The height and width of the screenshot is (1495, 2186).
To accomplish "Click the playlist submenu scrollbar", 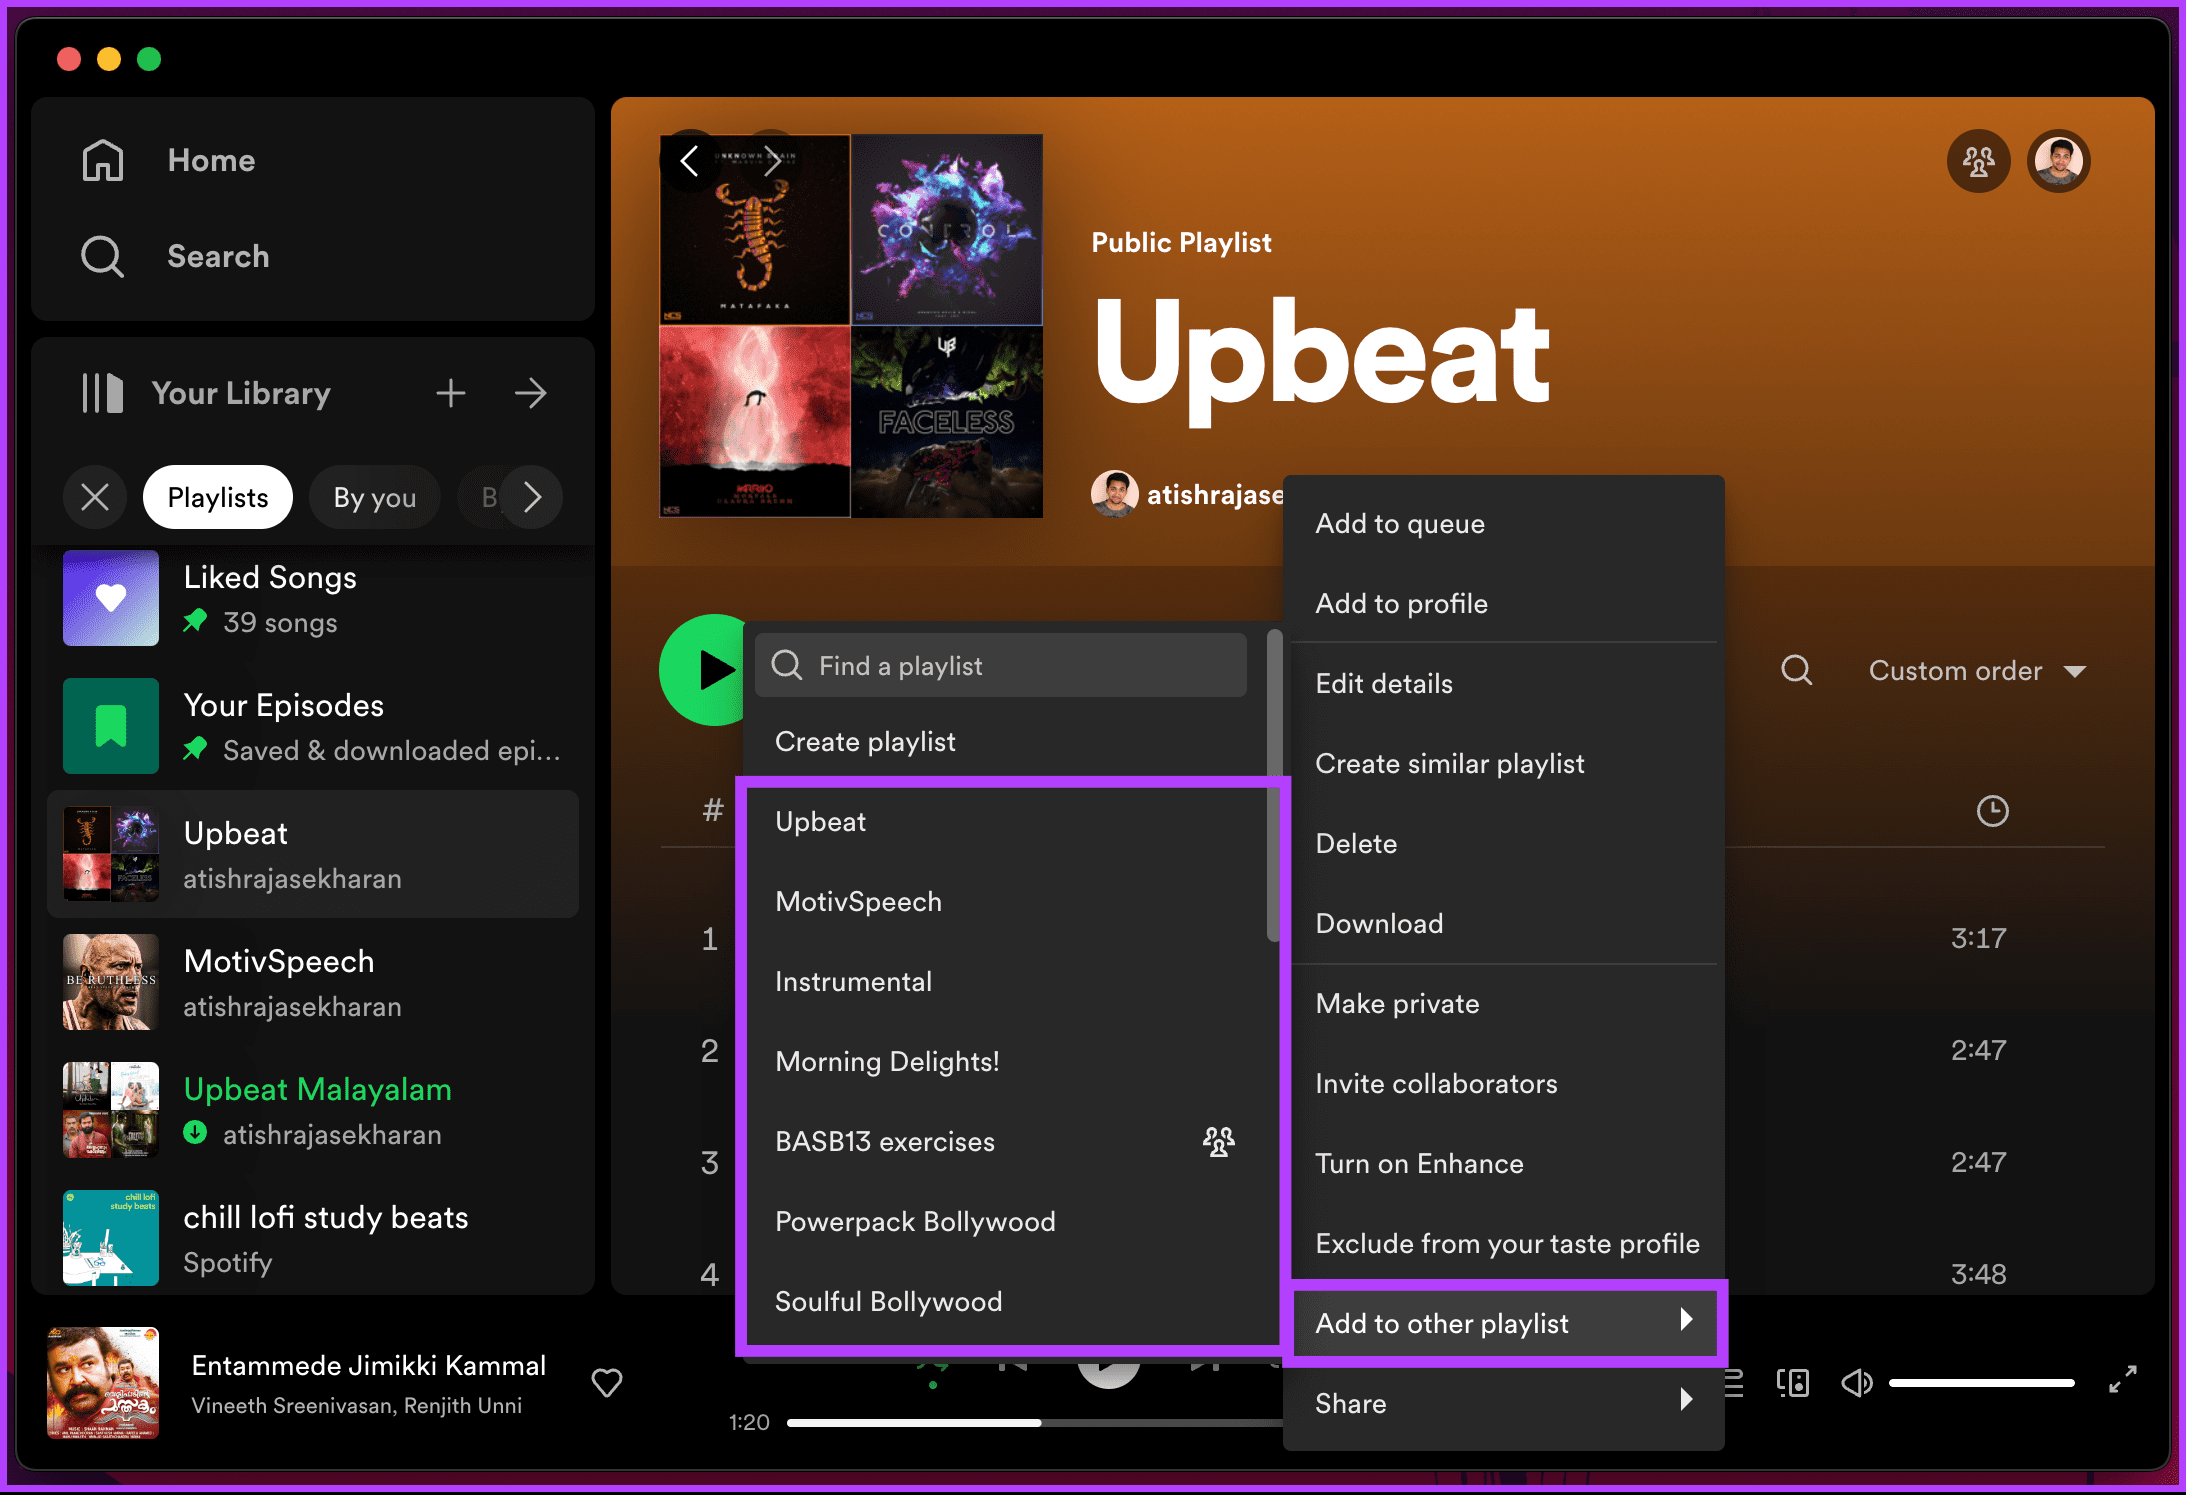I will pyautogui.click(x=1273, y=785).
